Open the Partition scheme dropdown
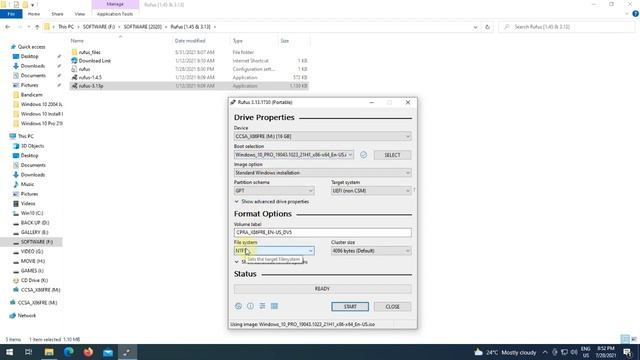 tap(274, 191)
